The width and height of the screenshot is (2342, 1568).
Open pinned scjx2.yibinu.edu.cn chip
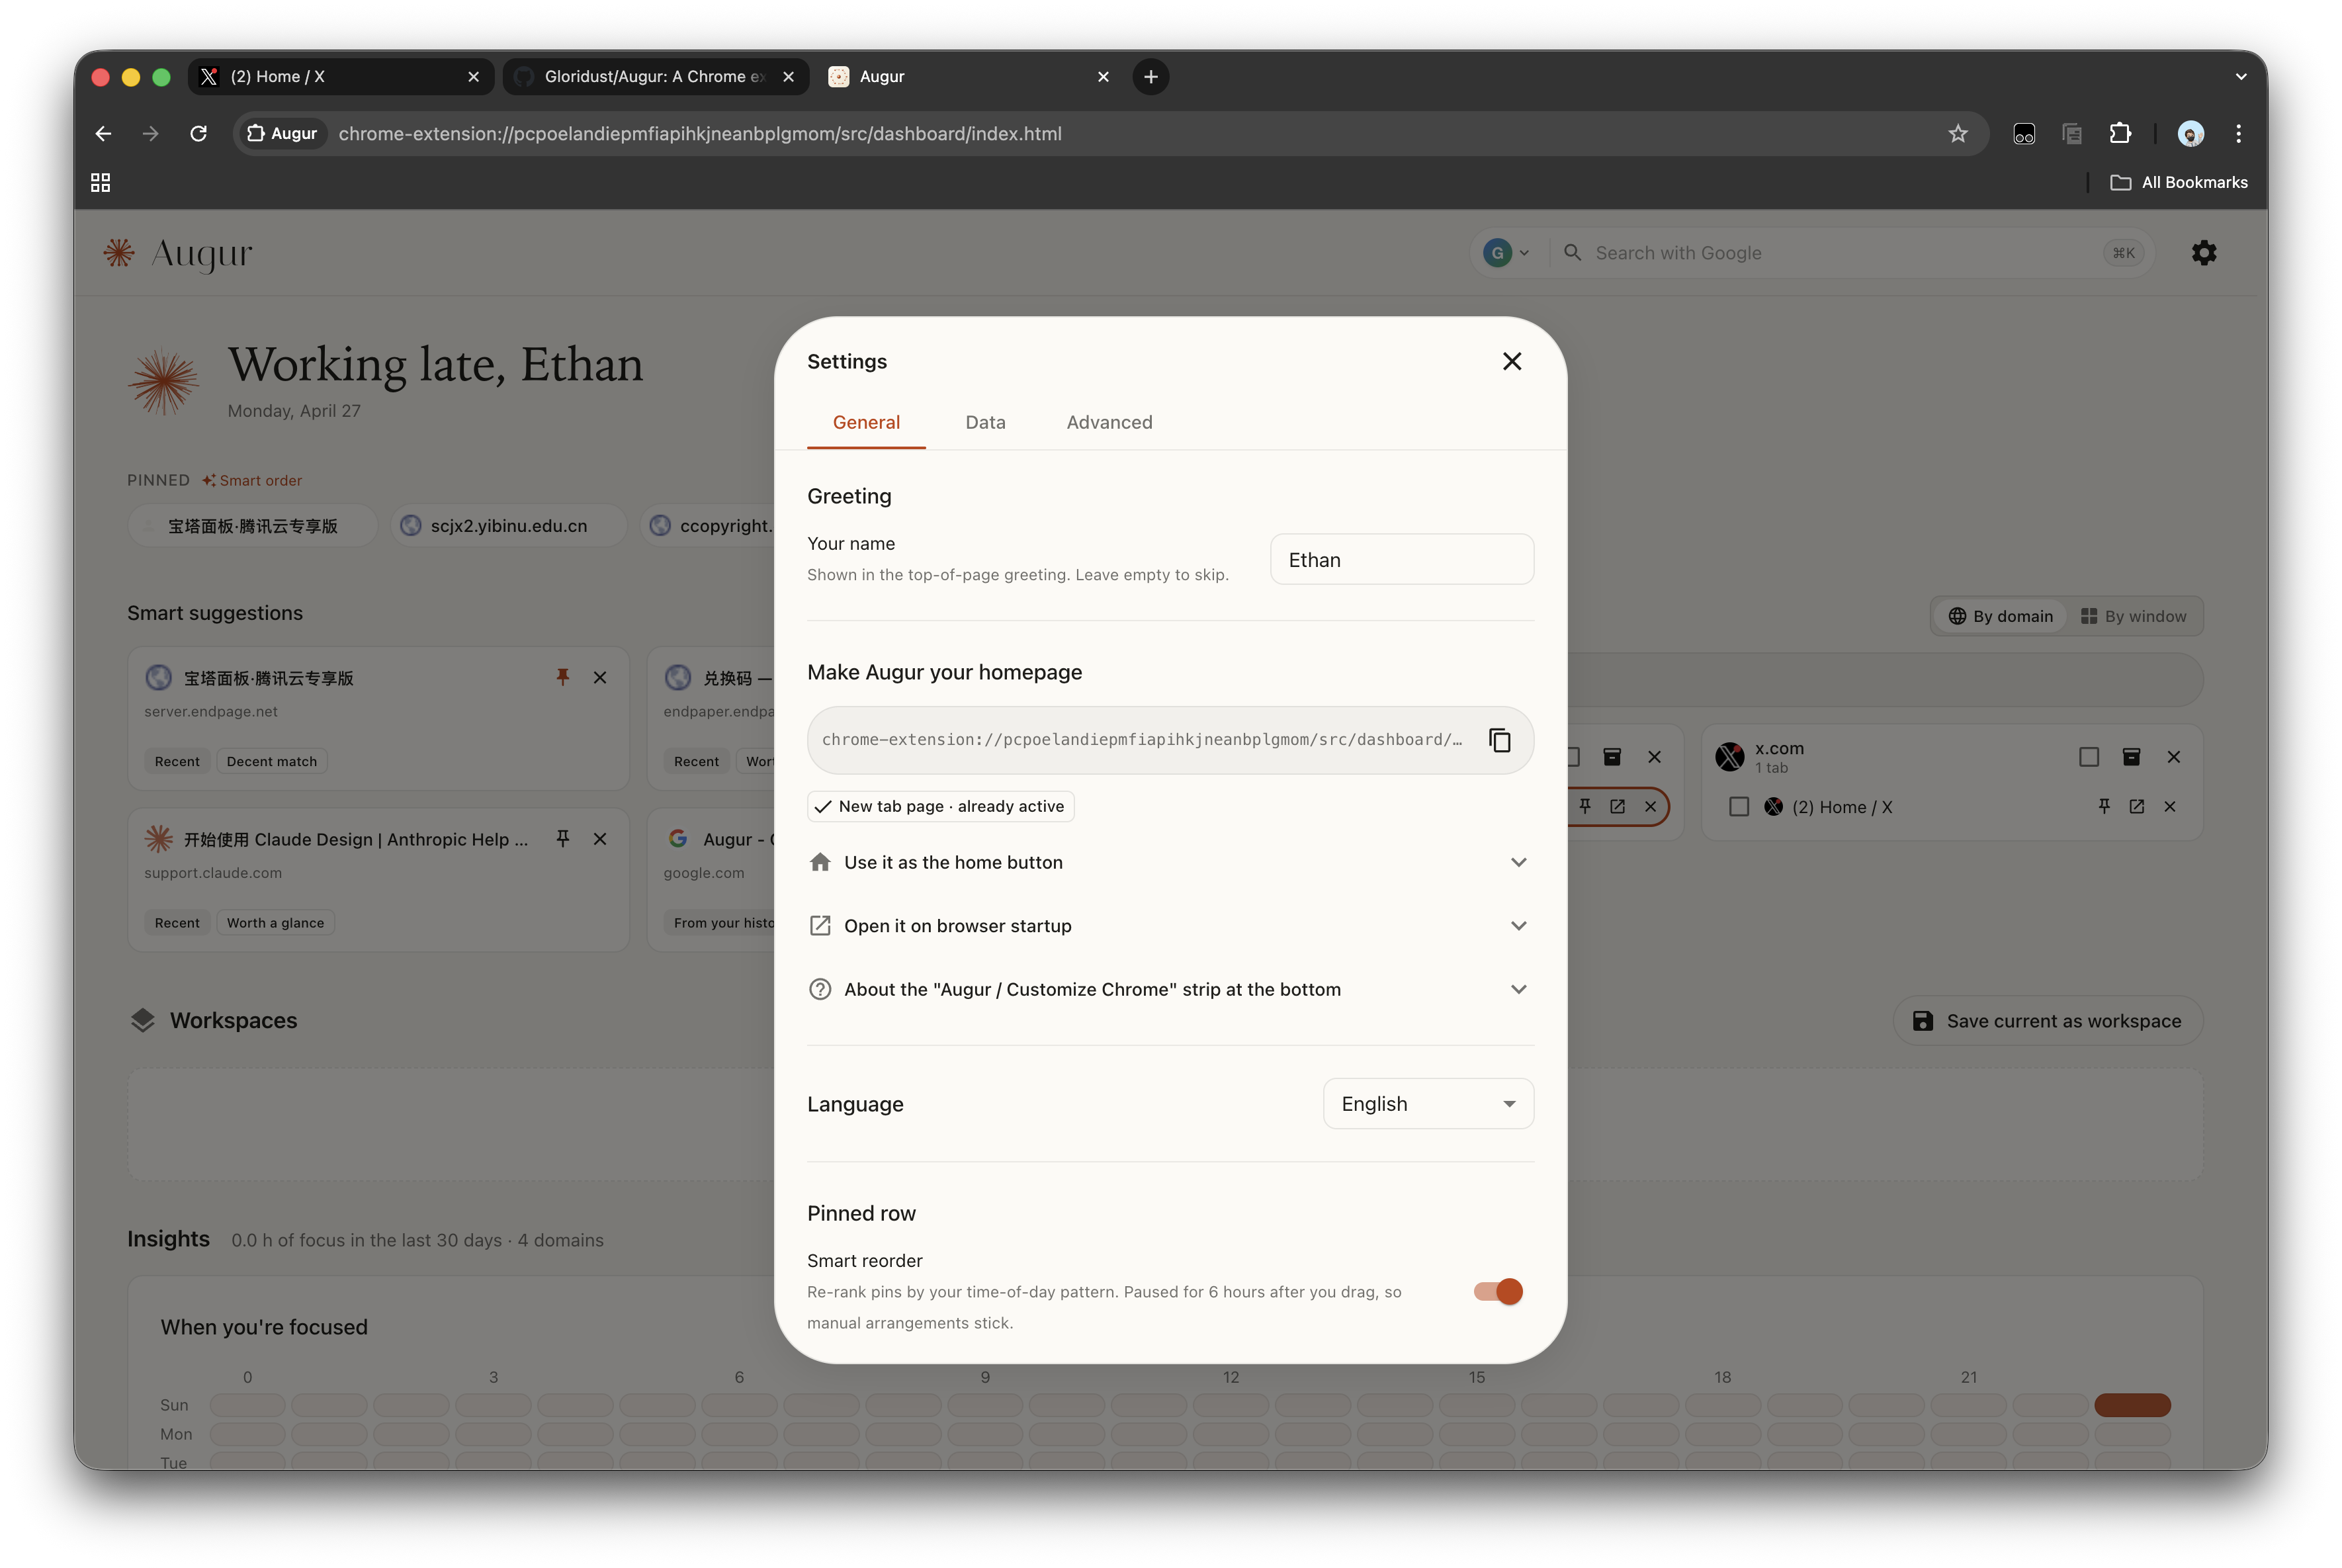click(x=508, y=525)
